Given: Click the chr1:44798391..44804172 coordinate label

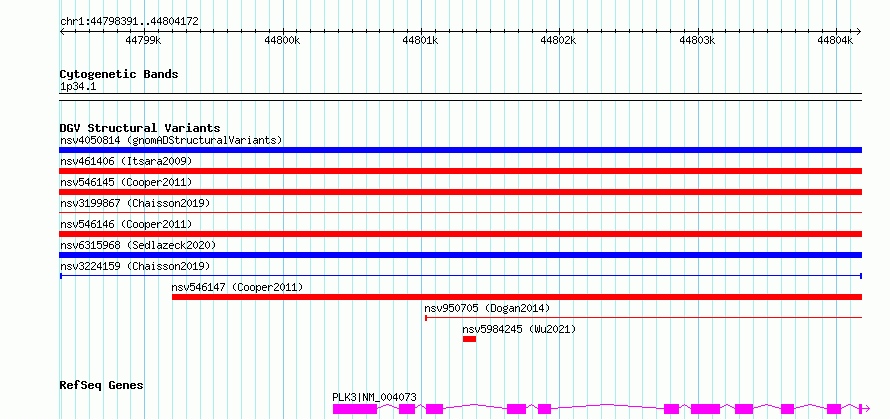Looking at the screenshot, I should pos(129,22).
